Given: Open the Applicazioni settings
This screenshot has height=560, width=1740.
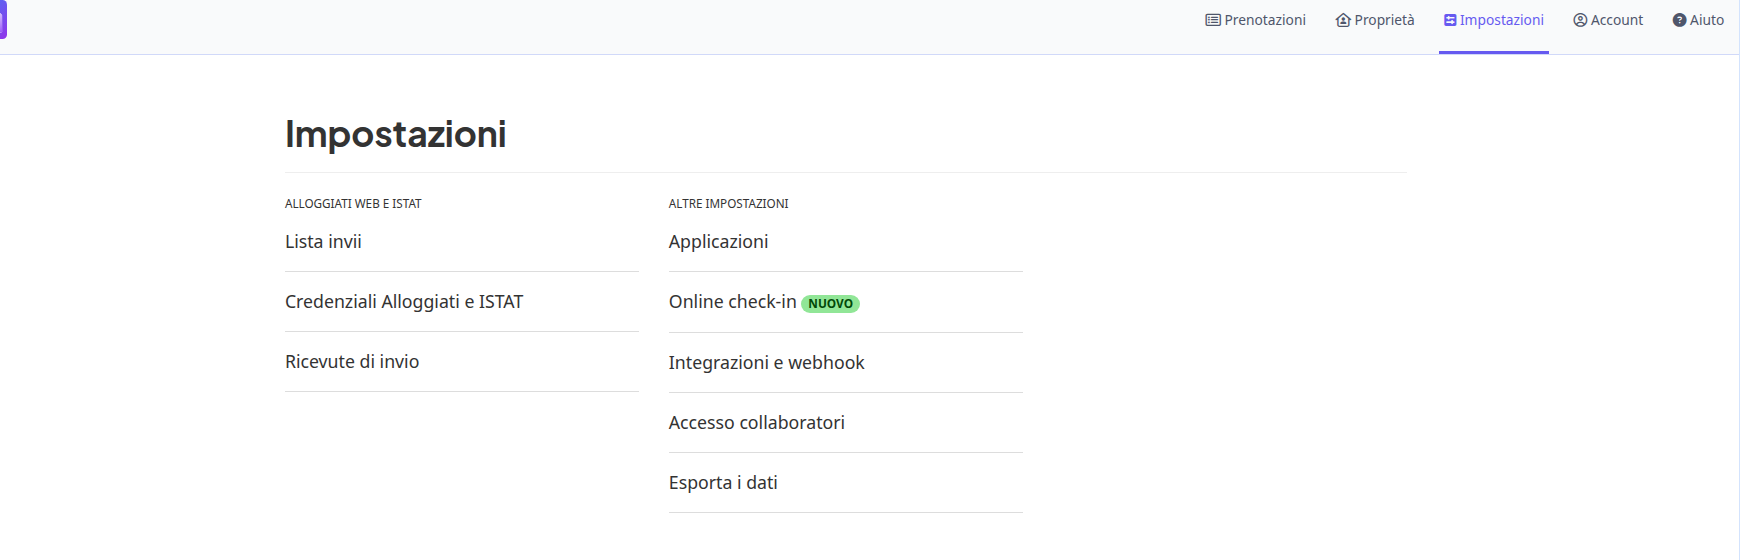Looking at the screenshot, I should click(718, 242).
